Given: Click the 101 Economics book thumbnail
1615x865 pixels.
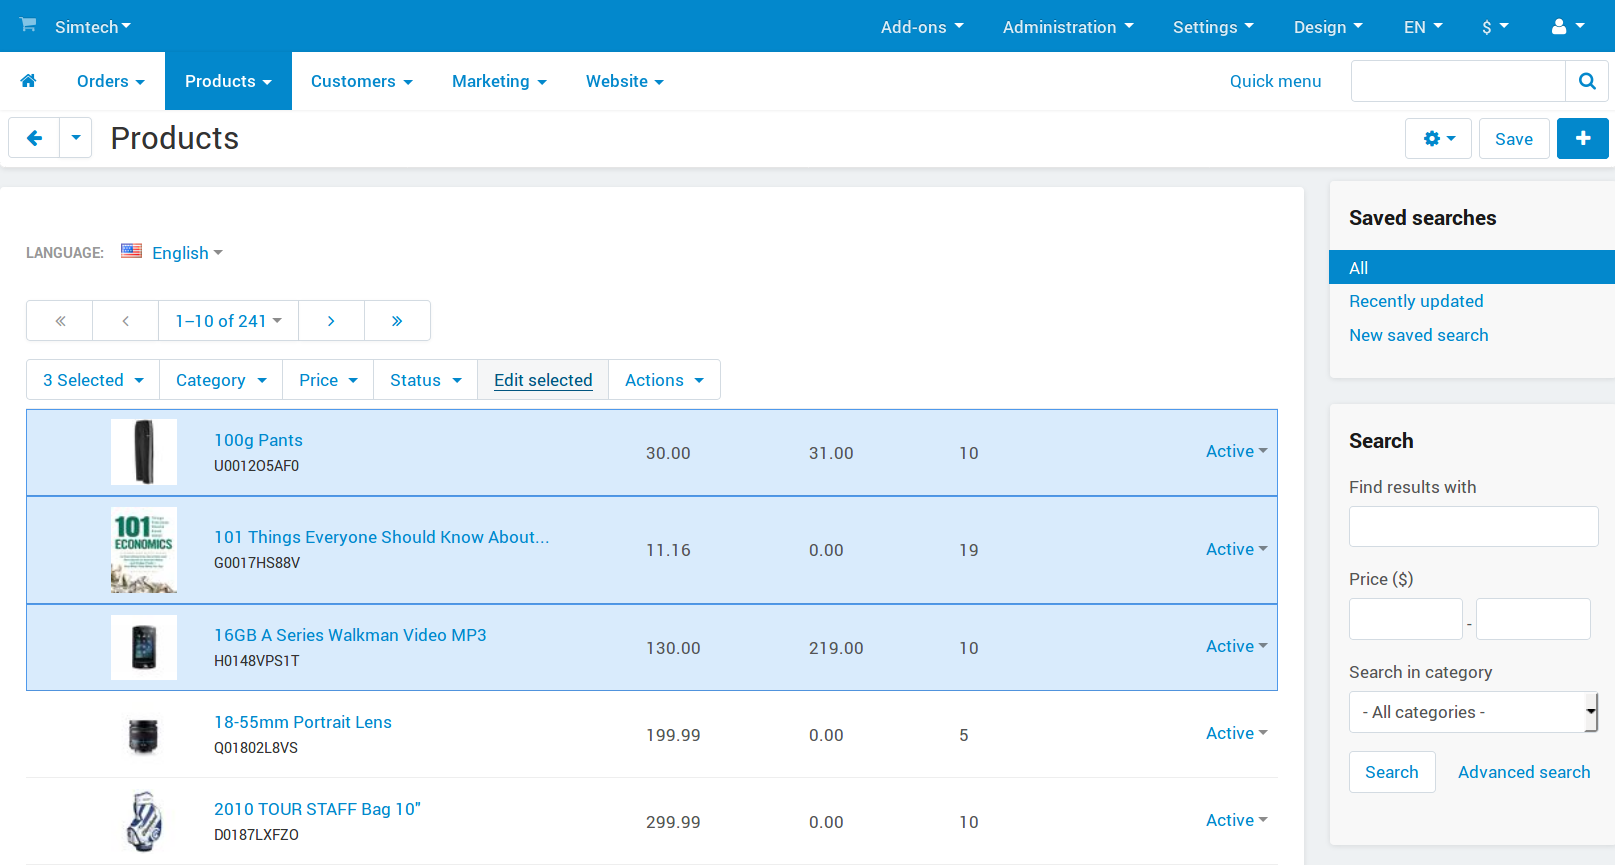Looking at the screenshot, I should (x=144, y=550).
